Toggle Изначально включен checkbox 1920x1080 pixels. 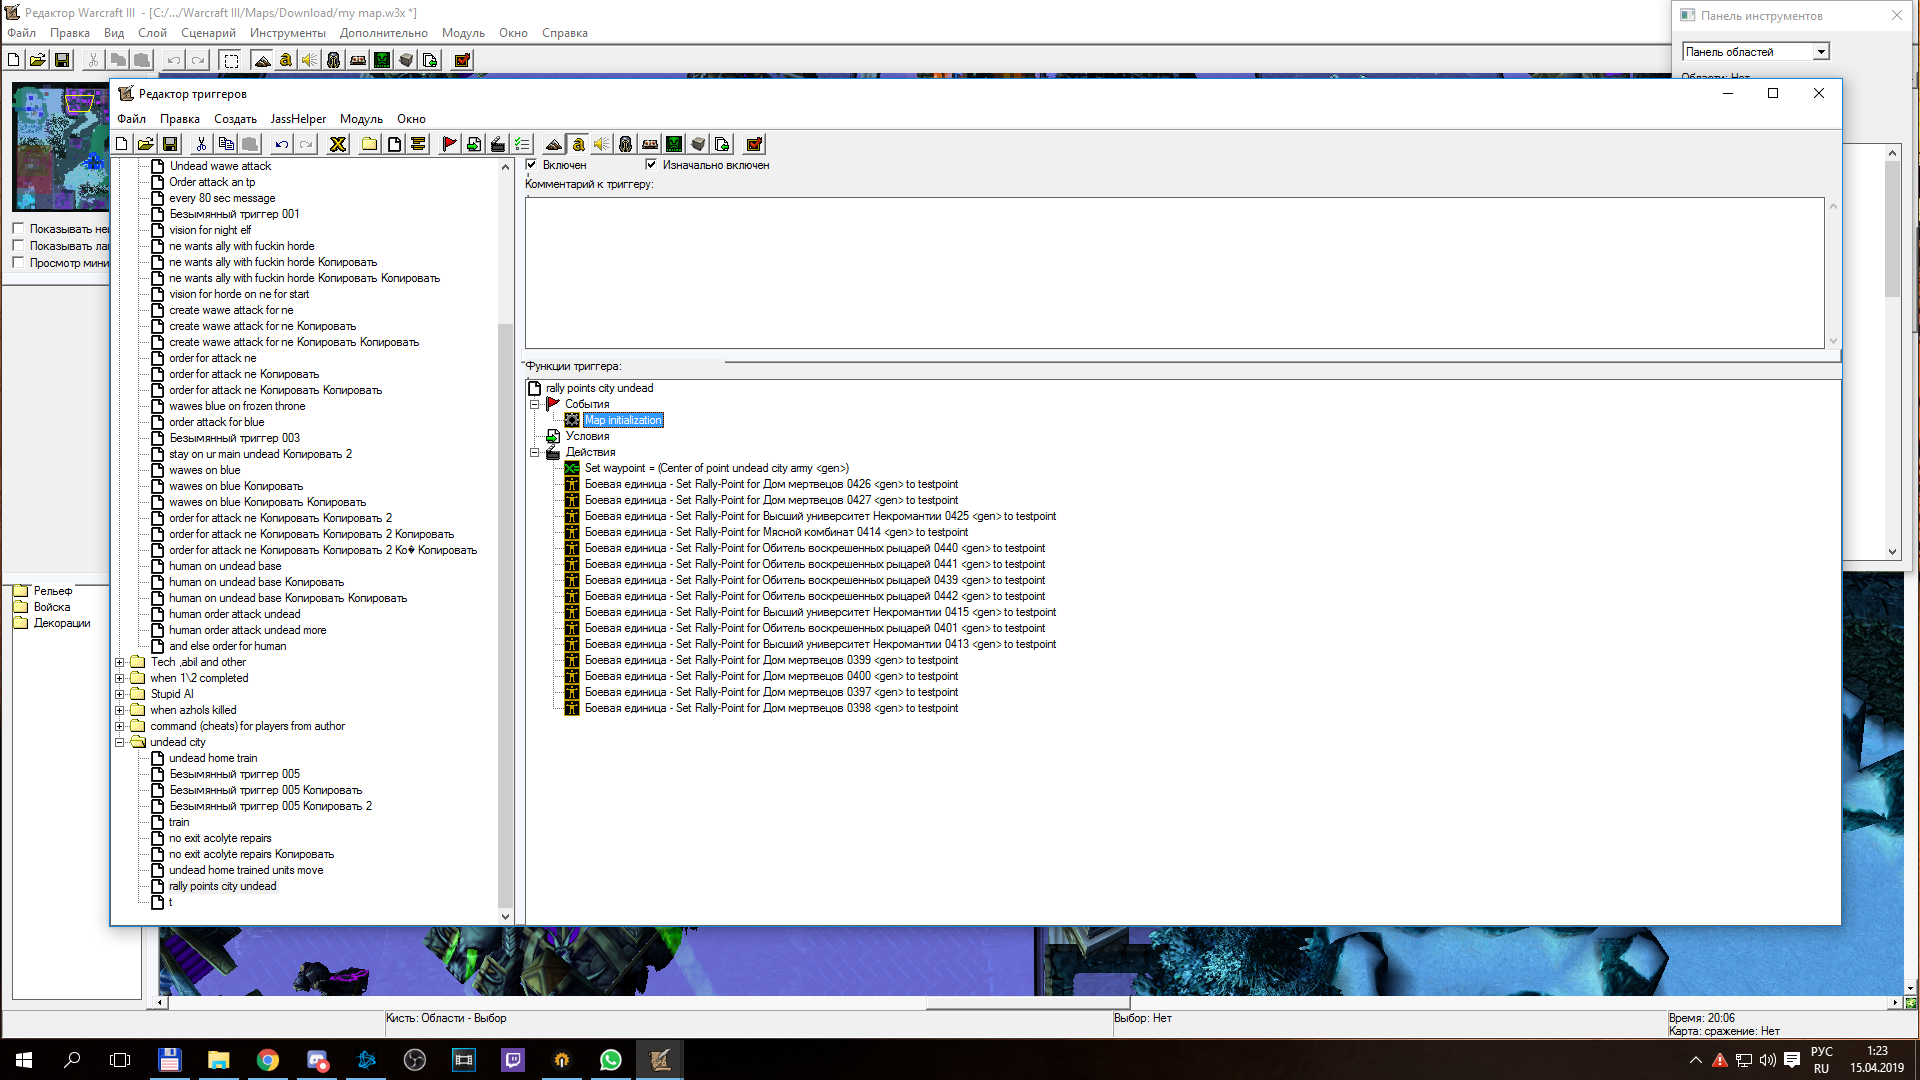[651, 165]
